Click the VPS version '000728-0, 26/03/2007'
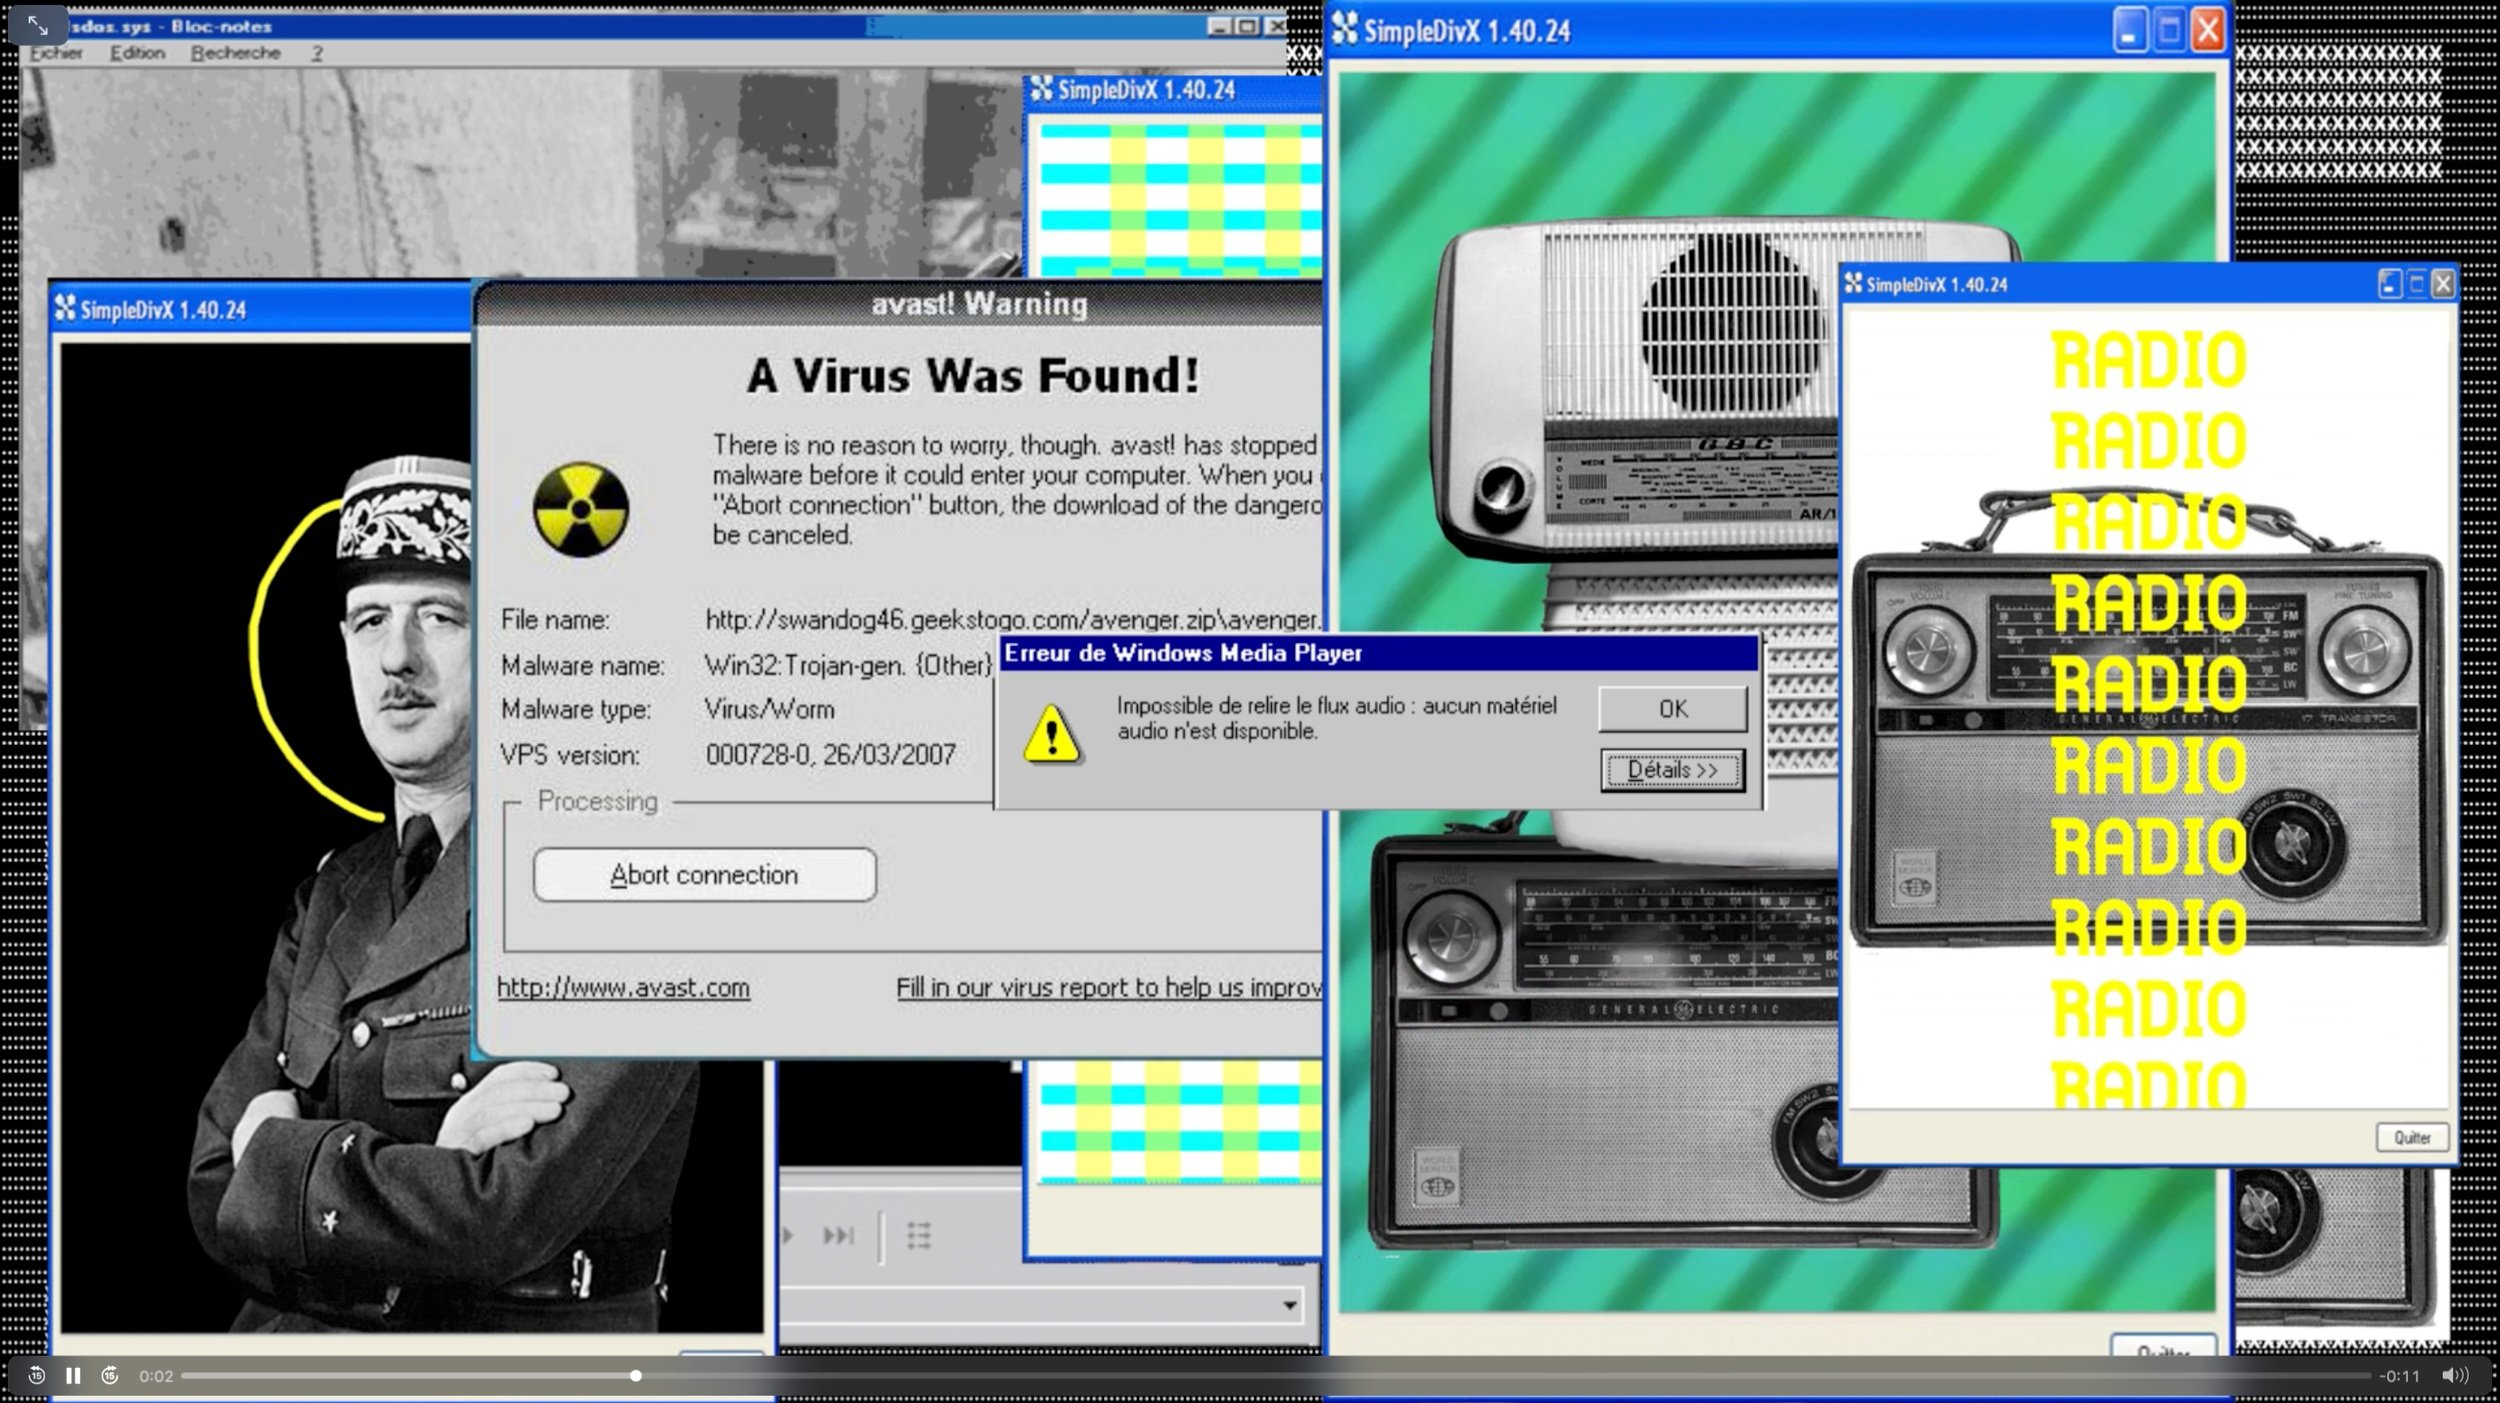This screenshot has width=2500, height=1403. [x=831, y=755]
